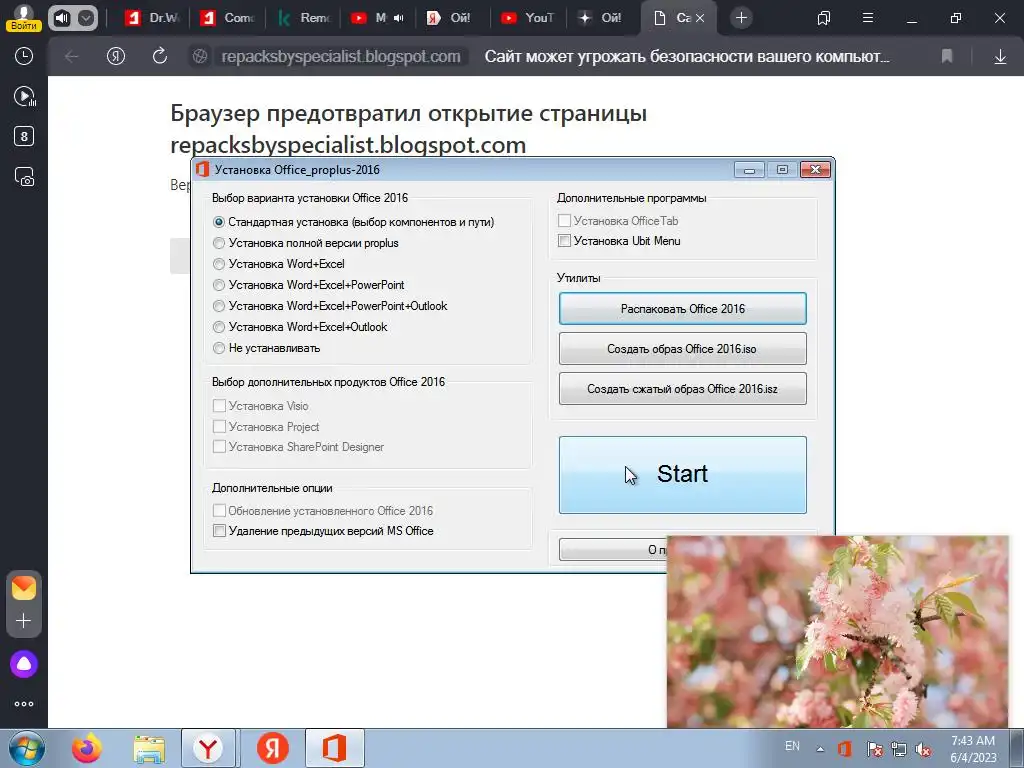Screen dimensions: 1024x768
Task: Open the media player sidebar icon
Action: (24, 97)
